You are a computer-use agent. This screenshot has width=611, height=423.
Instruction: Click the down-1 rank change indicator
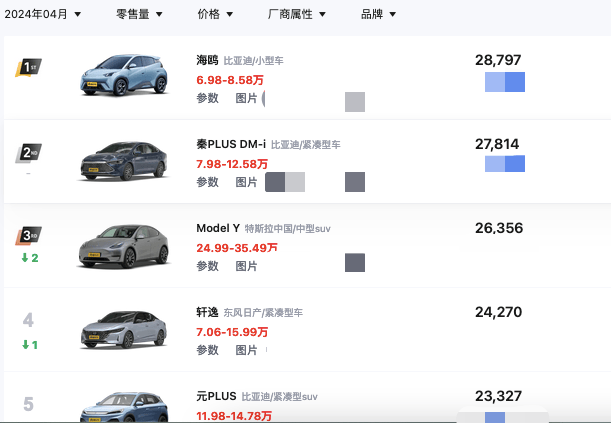(x=30, y=345)
